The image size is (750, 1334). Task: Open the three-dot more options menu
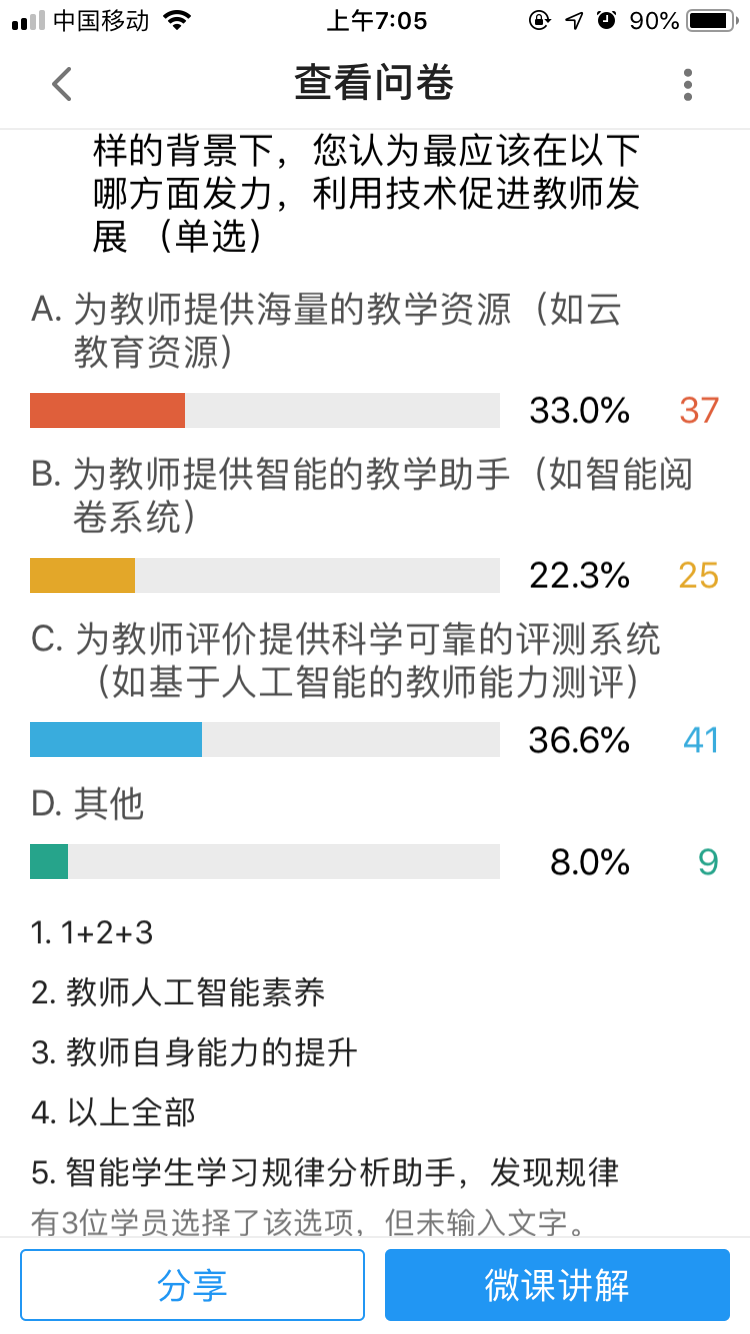[x=687, y=85]
